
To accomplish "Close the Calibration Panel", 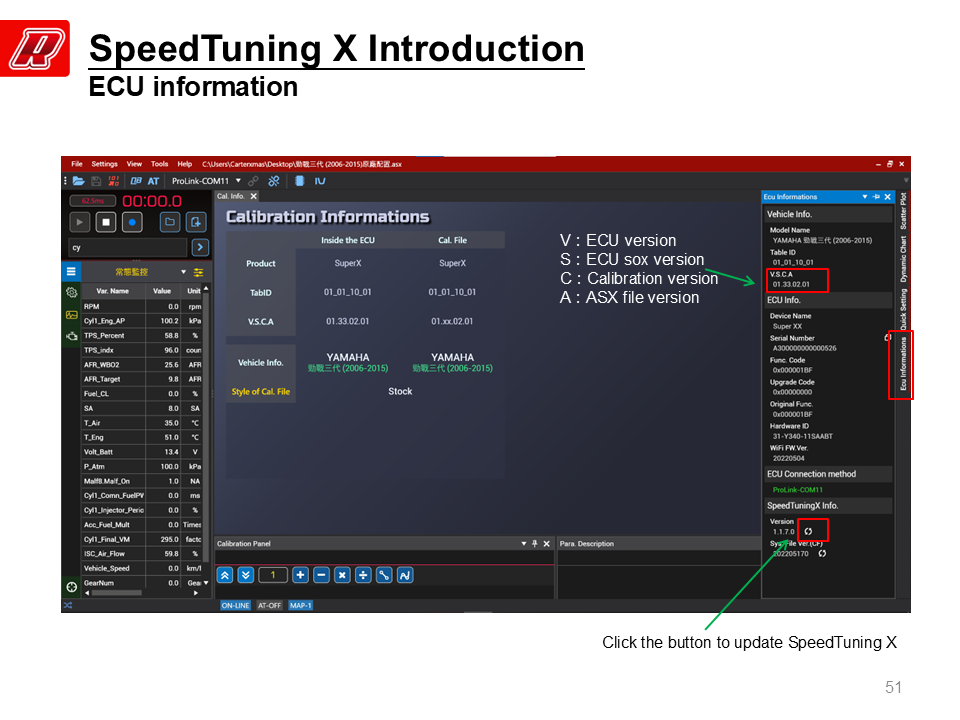I will point(547,544).
